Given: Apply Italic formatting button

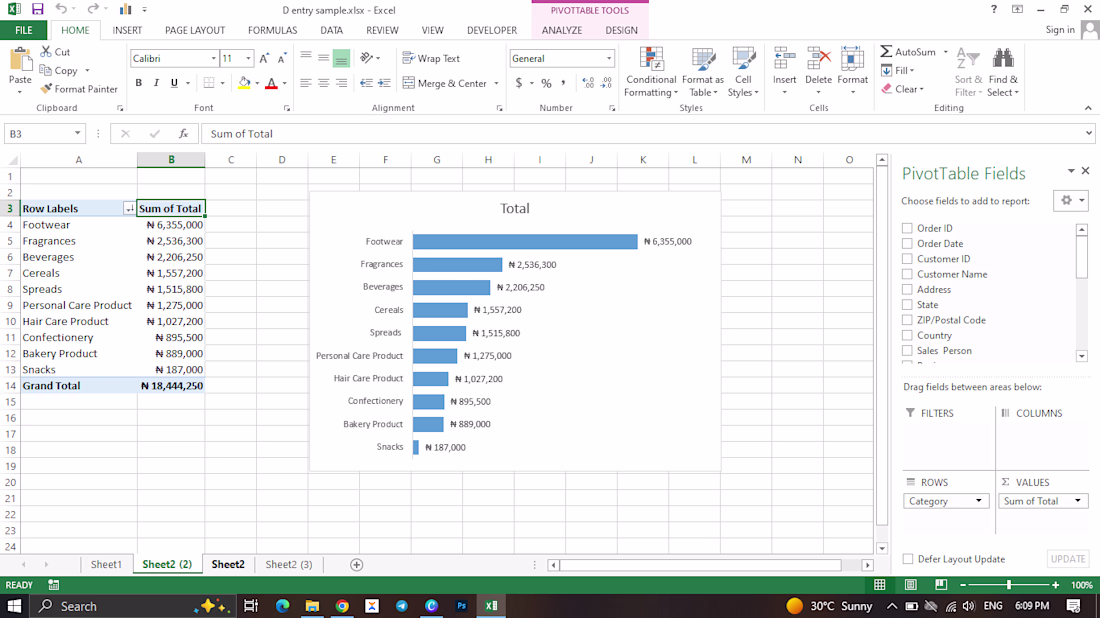Looking at the screenshot, I should click(x=156, y=83).
